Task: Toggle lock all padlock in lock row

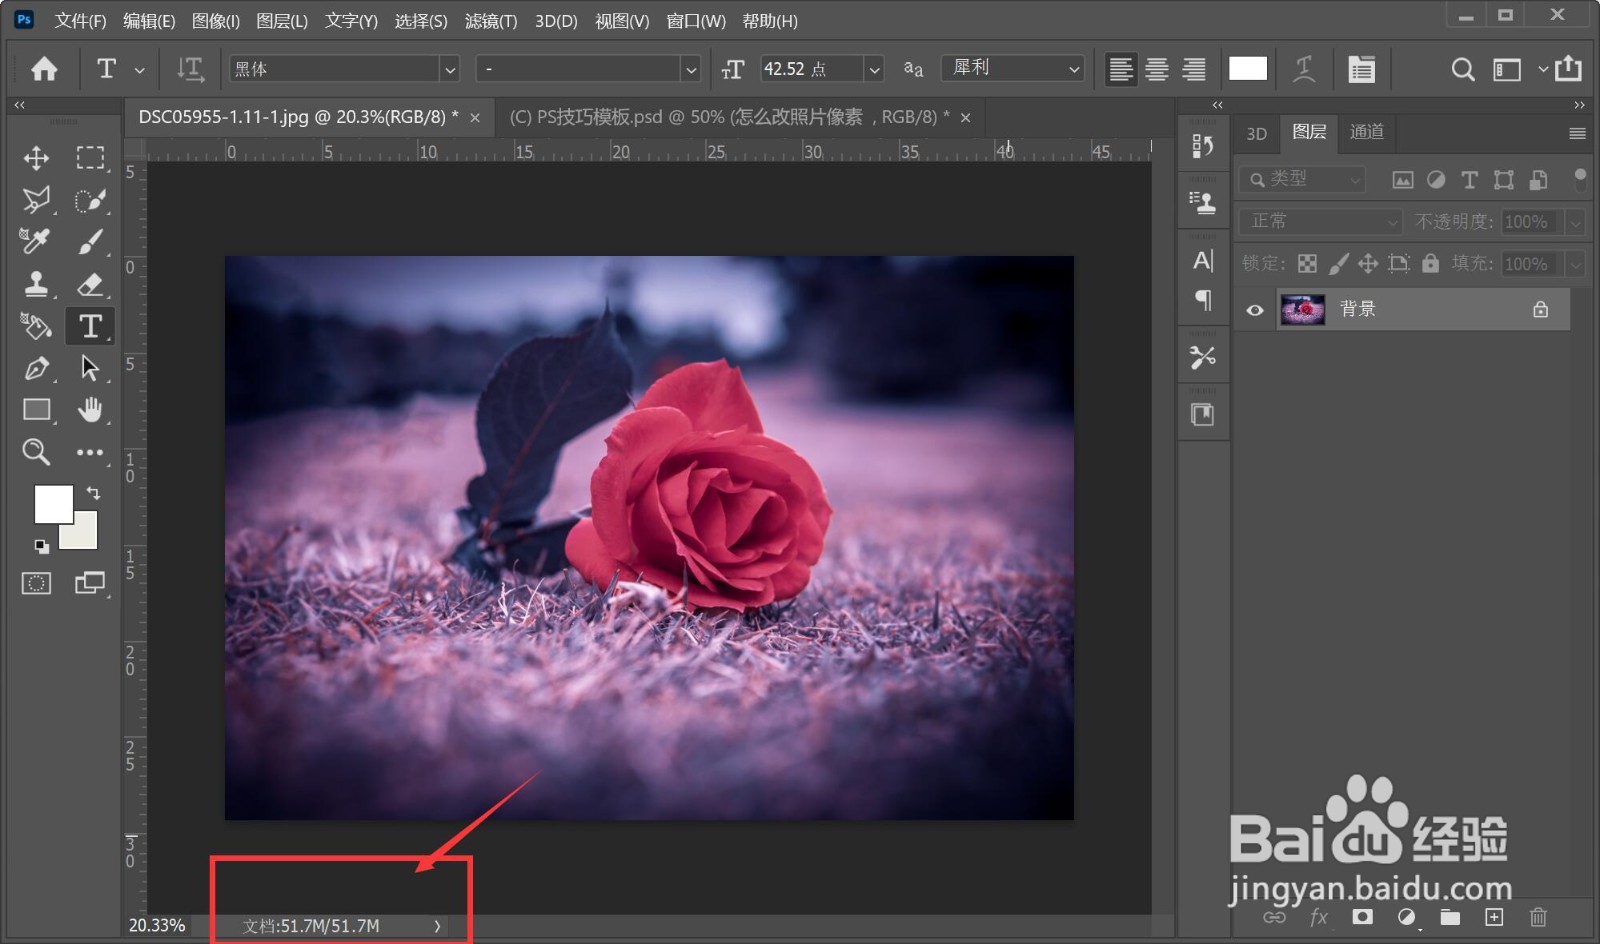Action: coord(1431,263)
